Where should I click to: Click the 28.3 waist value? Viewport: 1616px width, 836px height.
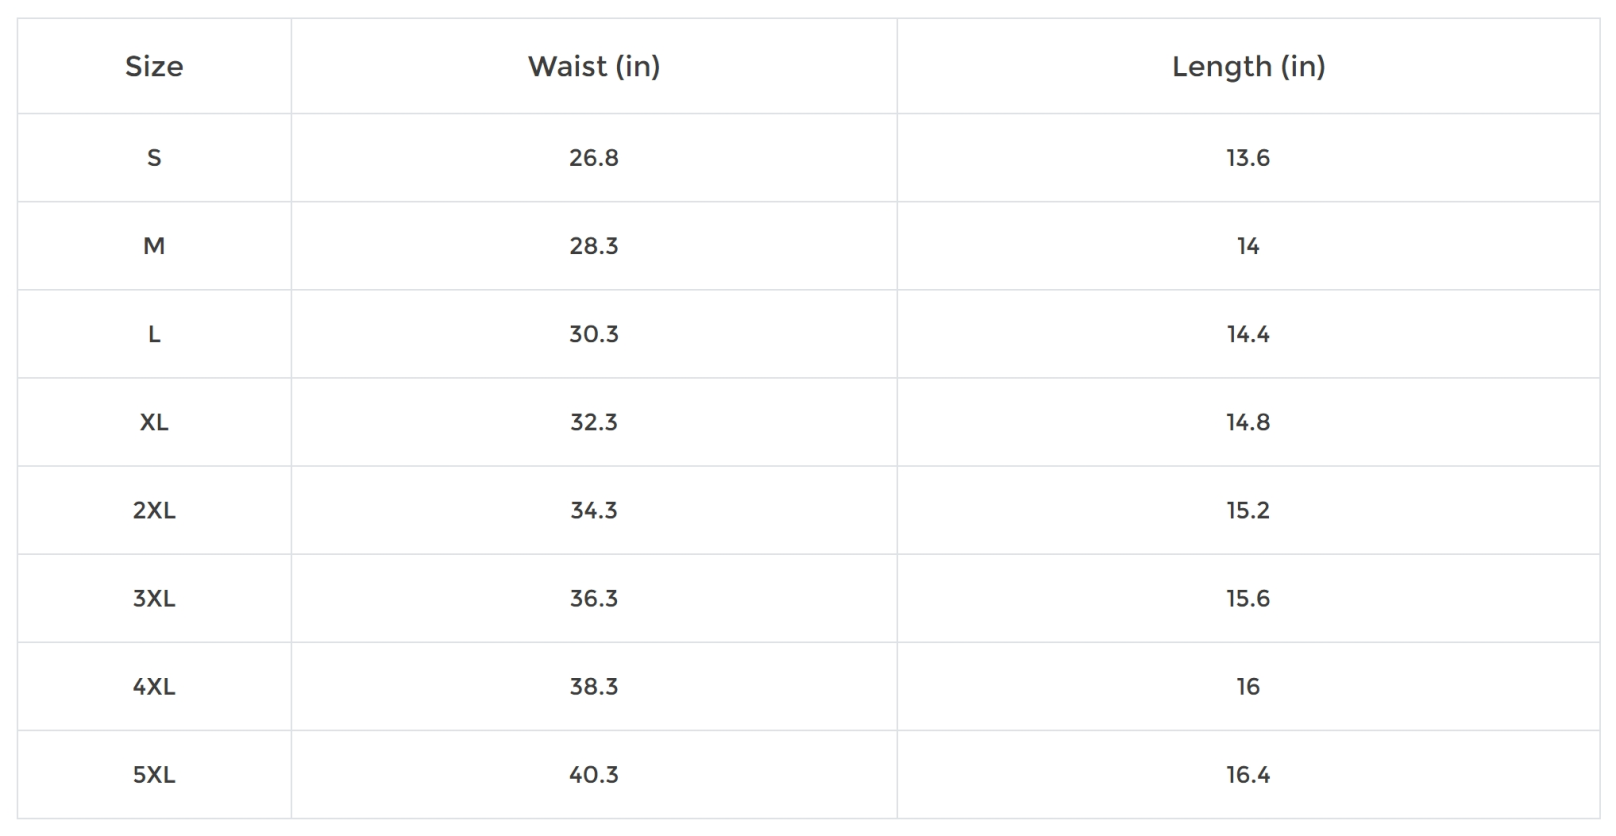coord(594,246)
